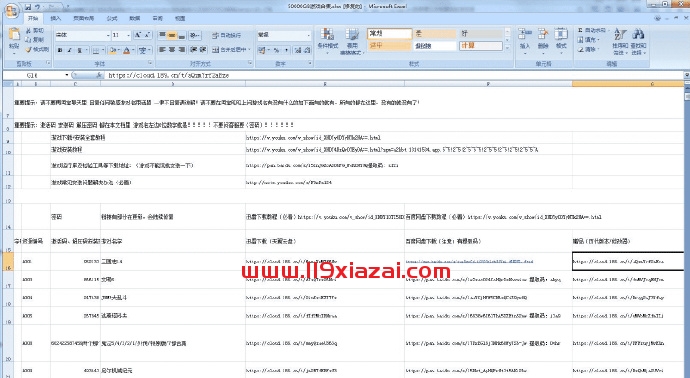The height and width of the screenshot is (378, 690).
Task: Click the Name Box showing G16
Action: click(33, 75)
